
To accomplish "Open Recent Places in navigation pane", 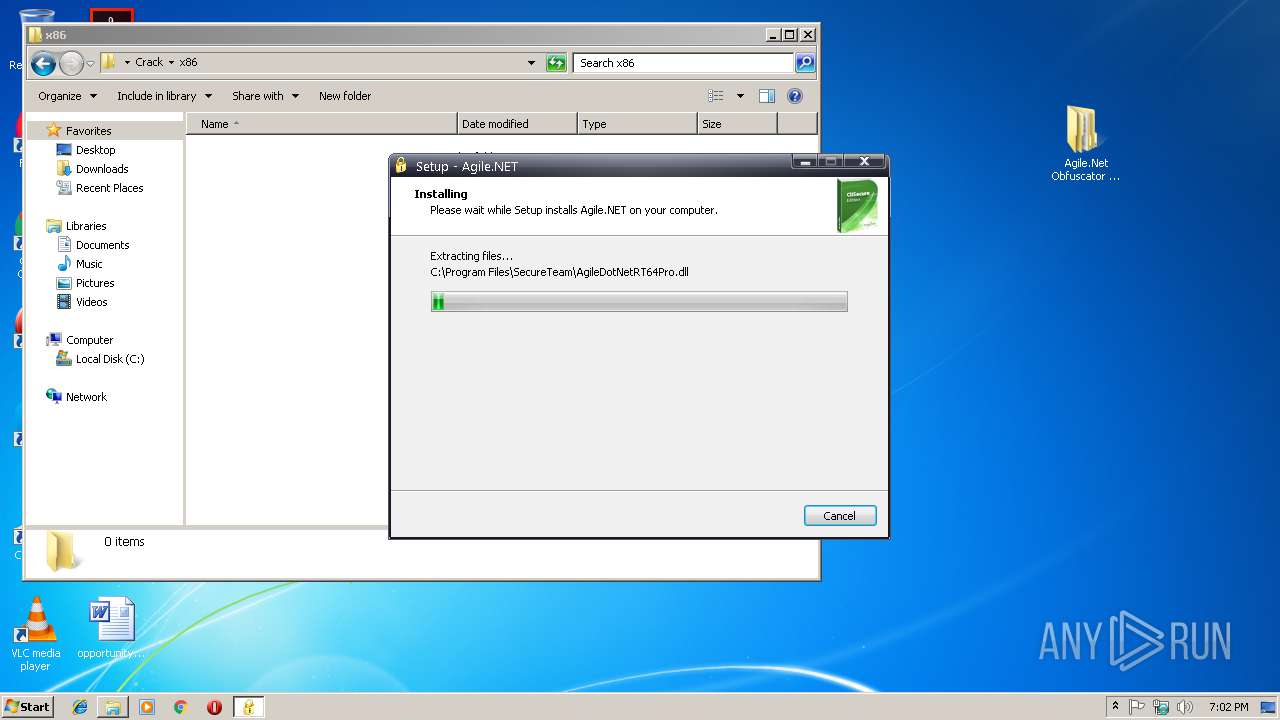I will coord(109,188).
